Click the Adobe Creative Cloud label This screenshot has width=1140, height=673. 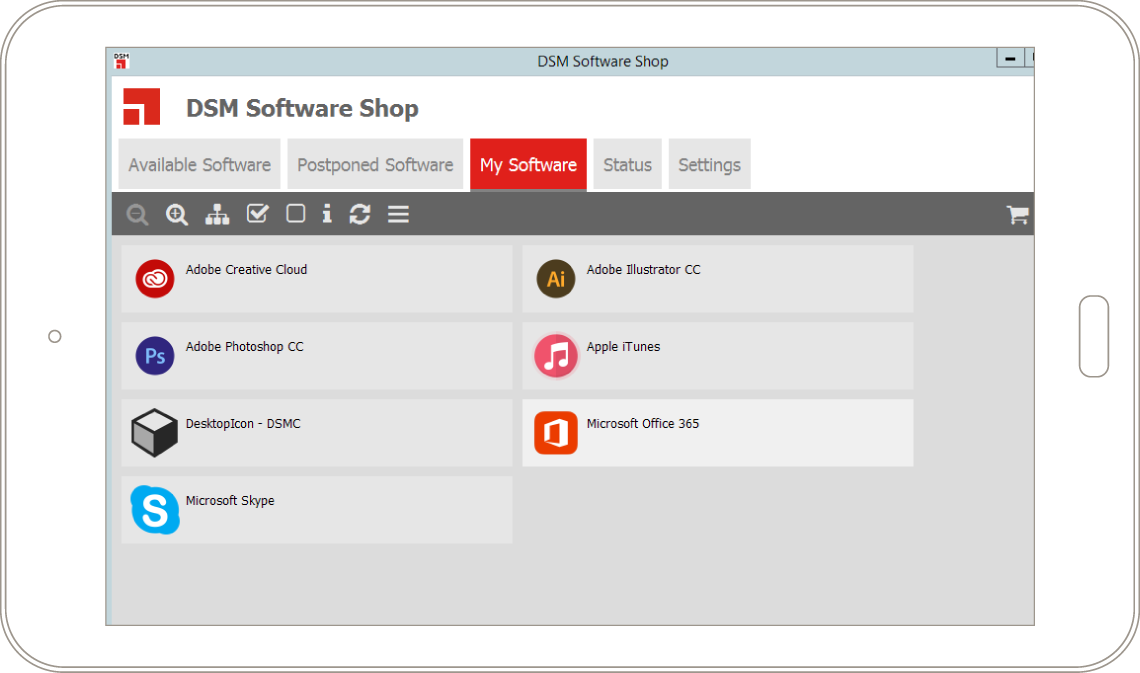[x=246, y=270]
